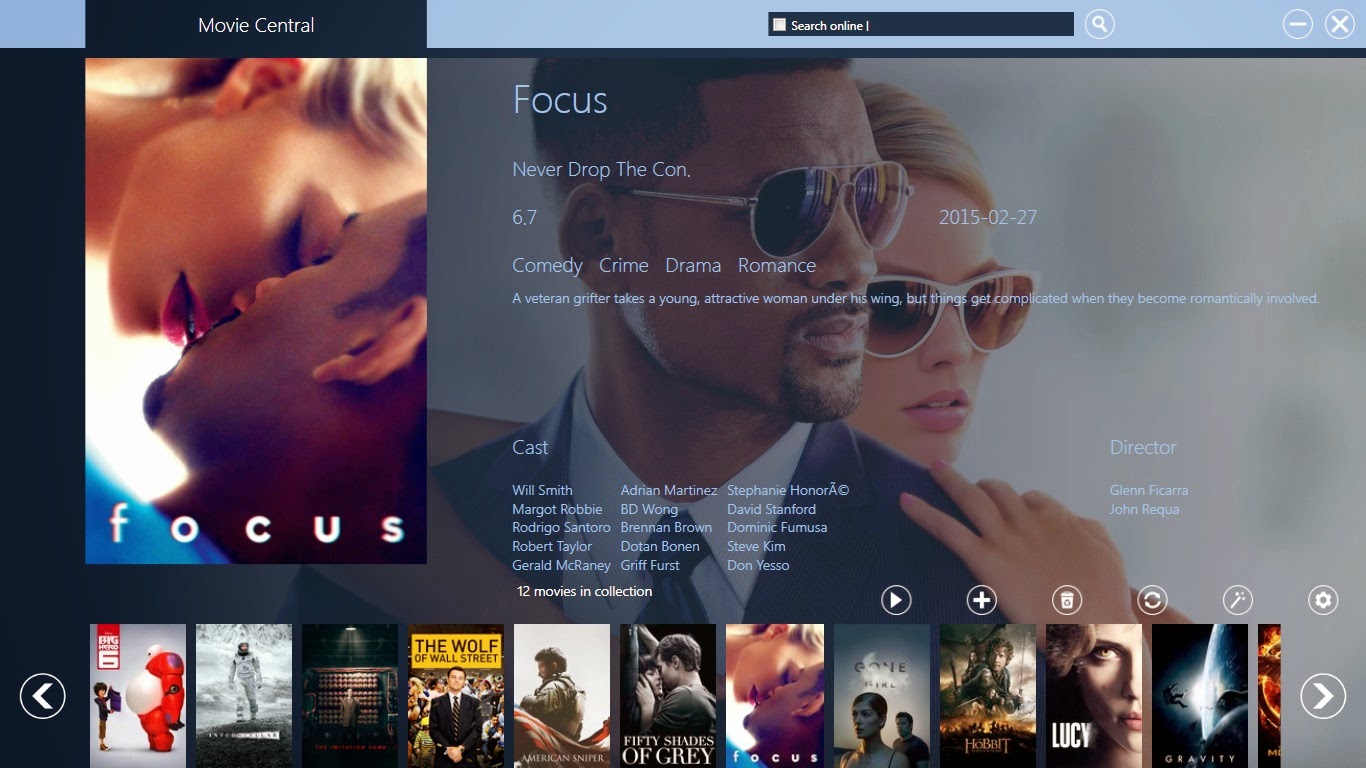
Task: Click the movie title Focus heading
Action: (x=560, y=100)
